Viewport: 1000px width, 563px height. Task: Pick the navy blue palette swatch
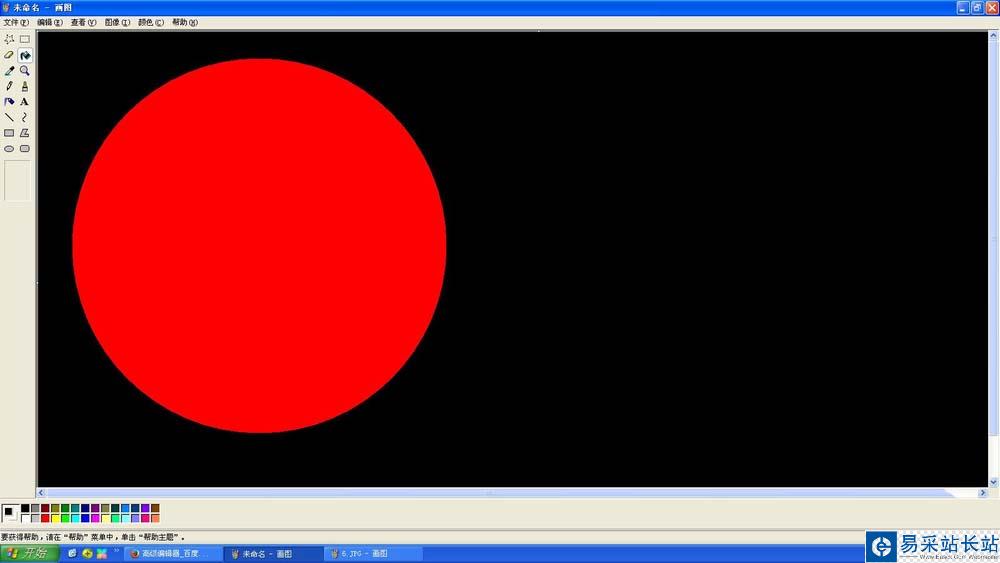[85, 508]
